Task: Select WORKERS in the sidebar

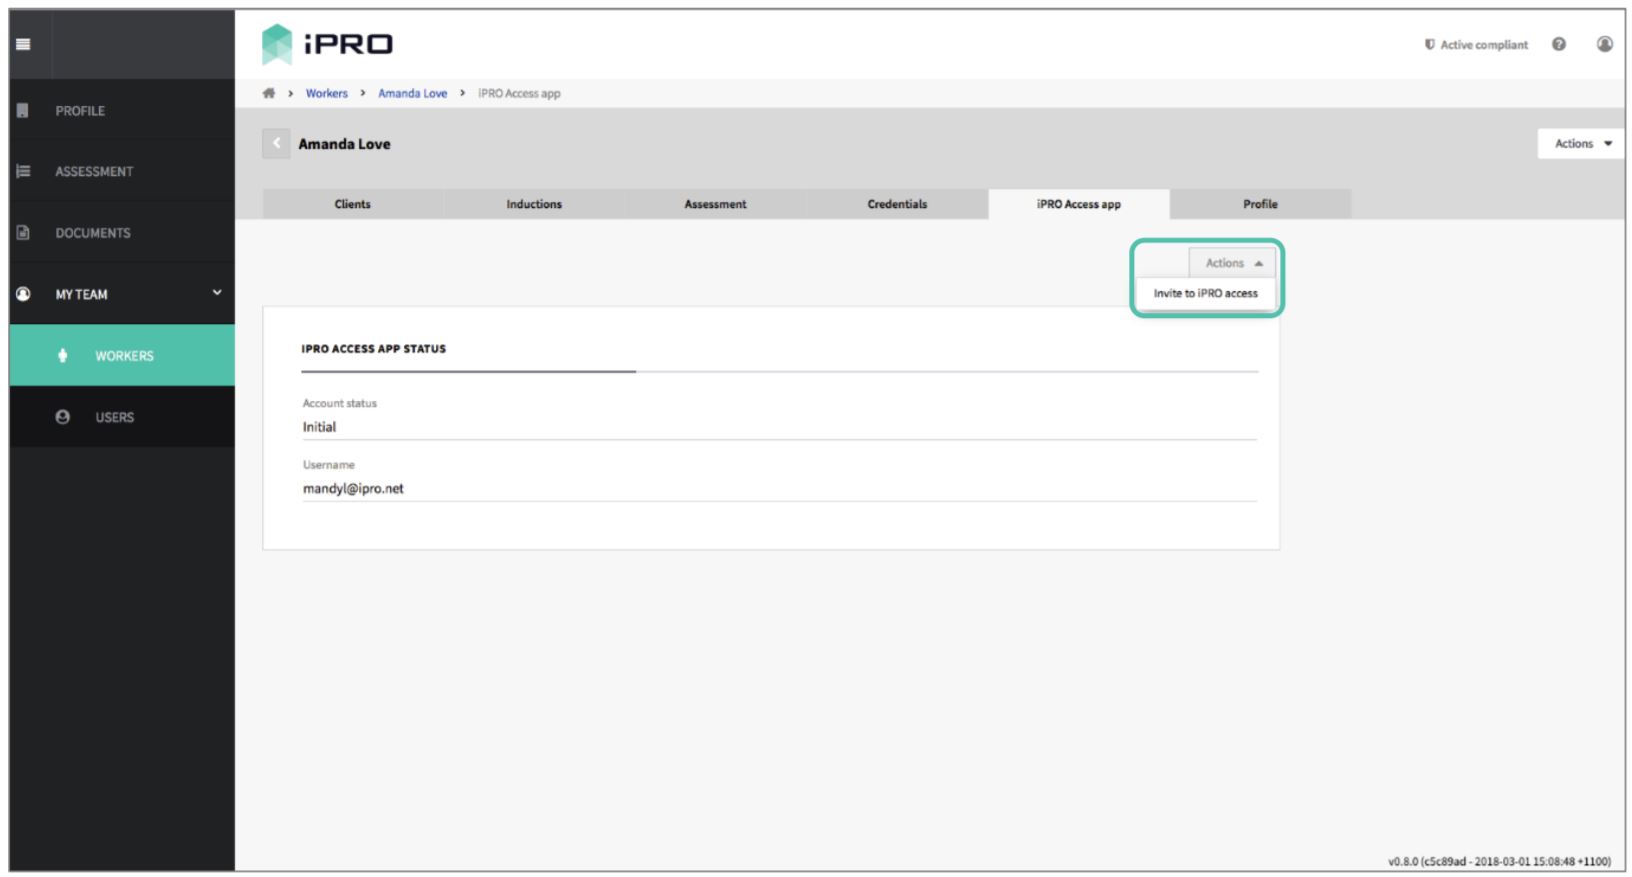Action: click(x=122, y=355)
